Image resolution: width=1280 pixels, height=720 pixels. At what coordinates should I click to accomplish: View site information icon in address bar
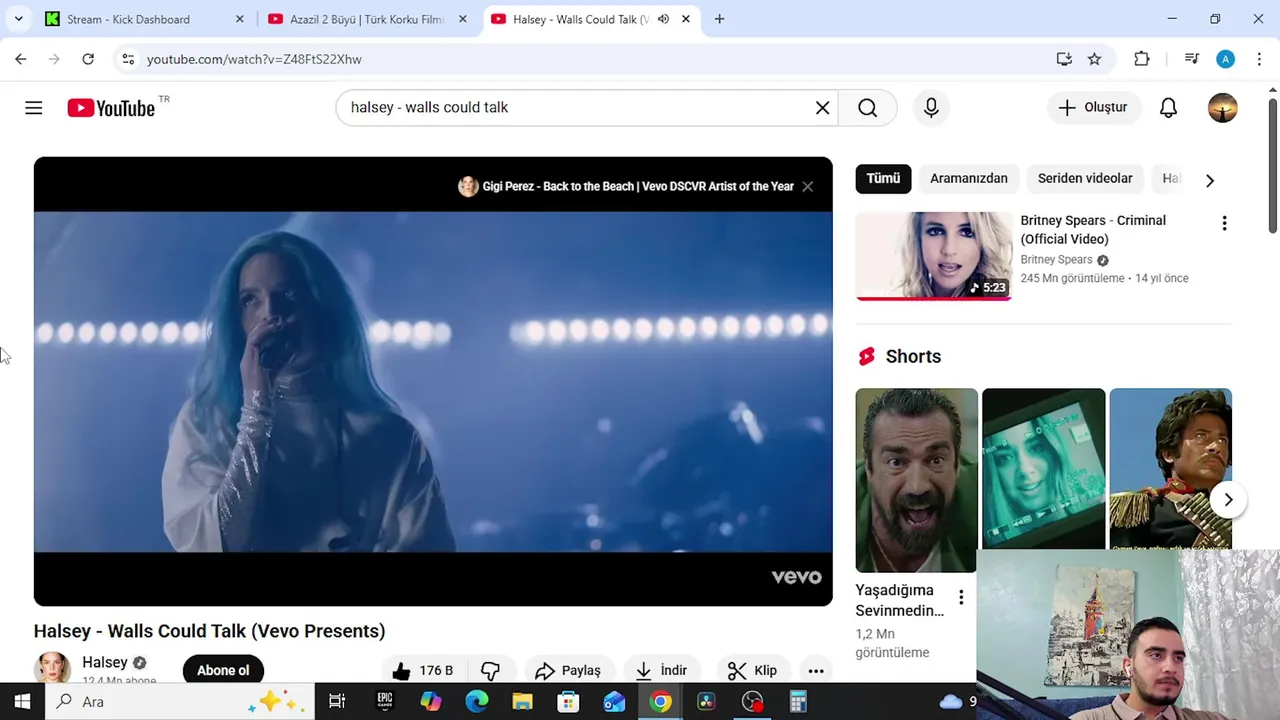point(127,59)
